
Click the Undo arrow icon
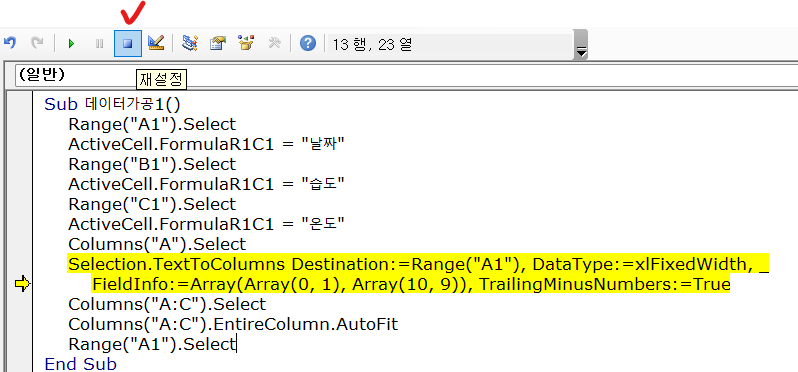coord(10,43)
